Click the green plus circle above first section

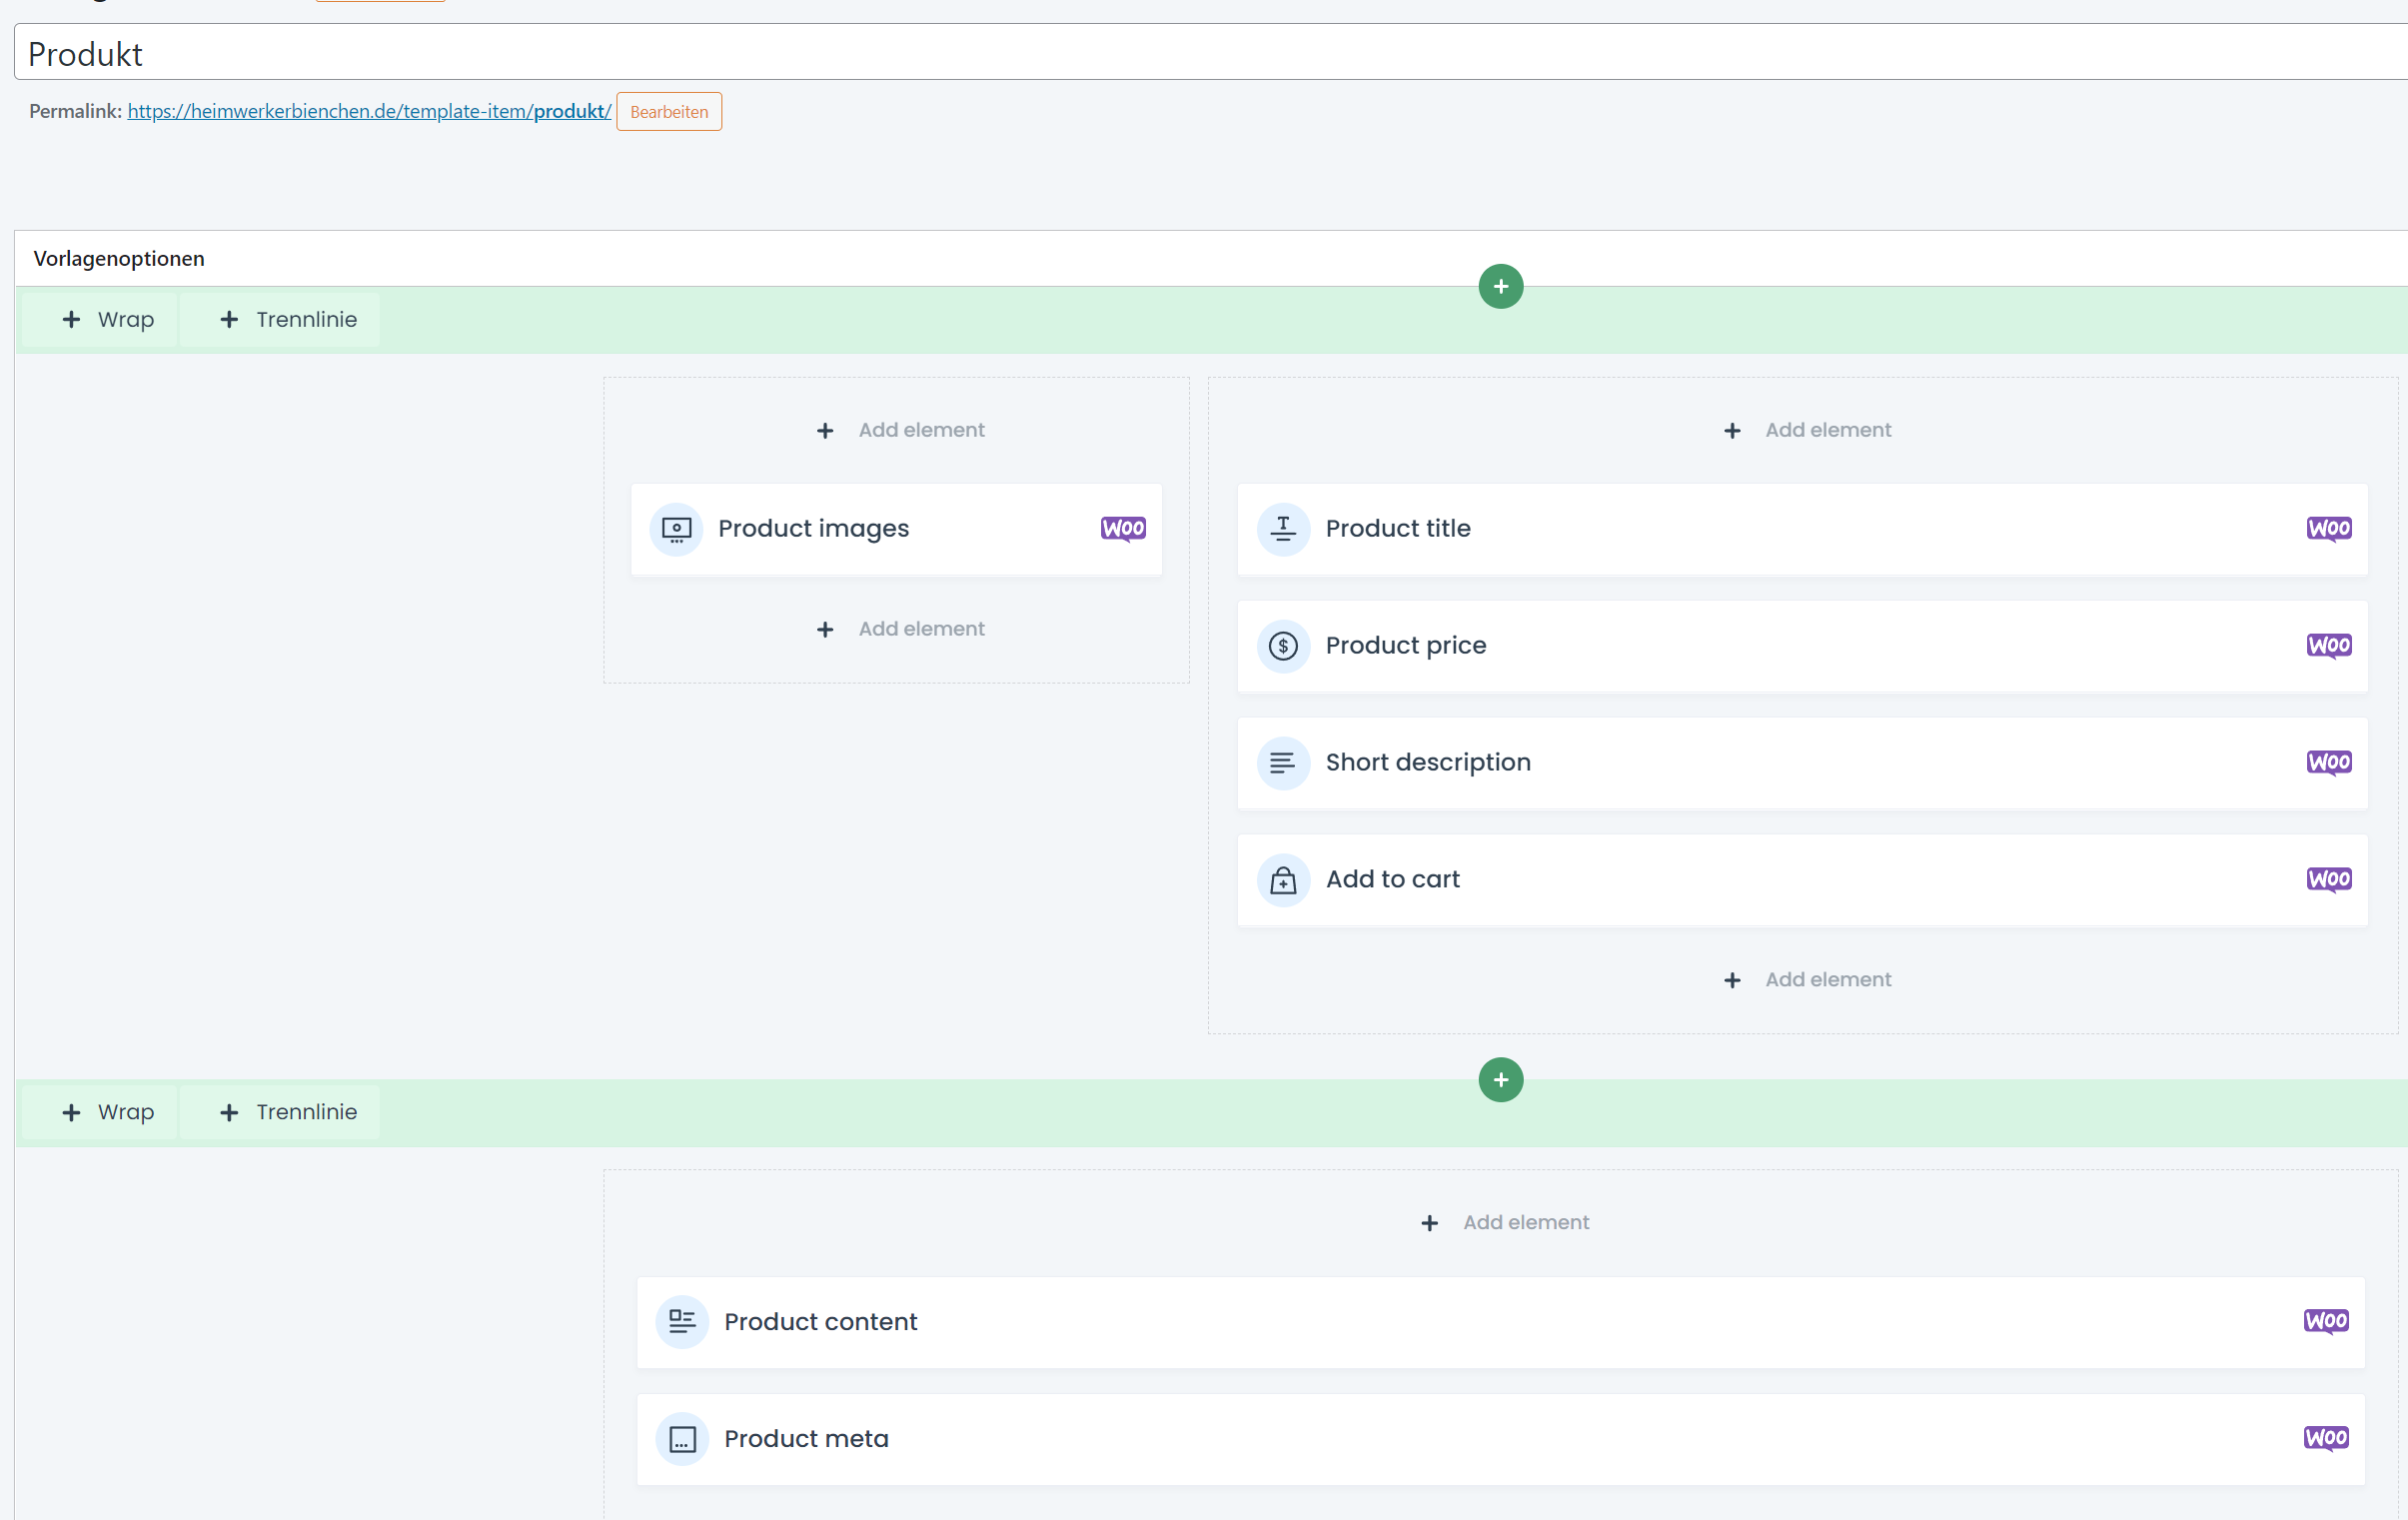pos(1500,287)
